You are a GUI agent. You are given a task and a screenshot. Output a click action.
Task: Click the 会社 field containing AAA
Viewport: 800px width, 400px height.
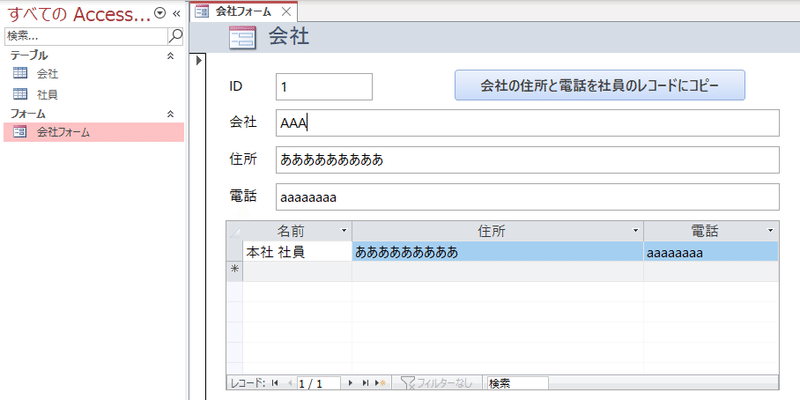coord(528,123)
